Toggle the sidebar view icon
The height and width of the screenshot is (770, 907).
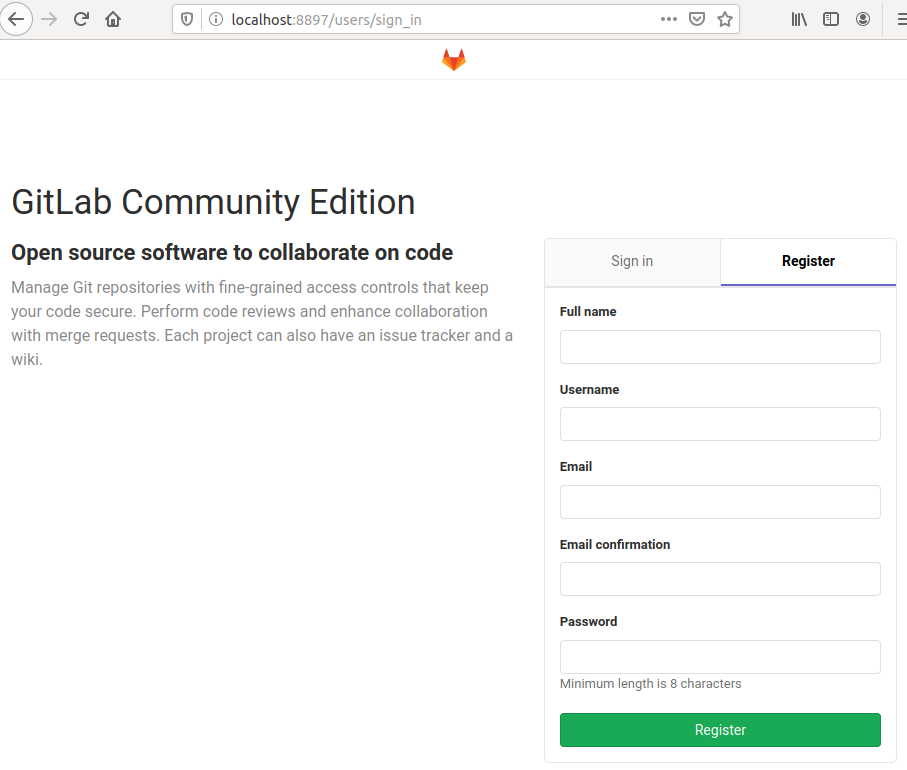[831, 19]
